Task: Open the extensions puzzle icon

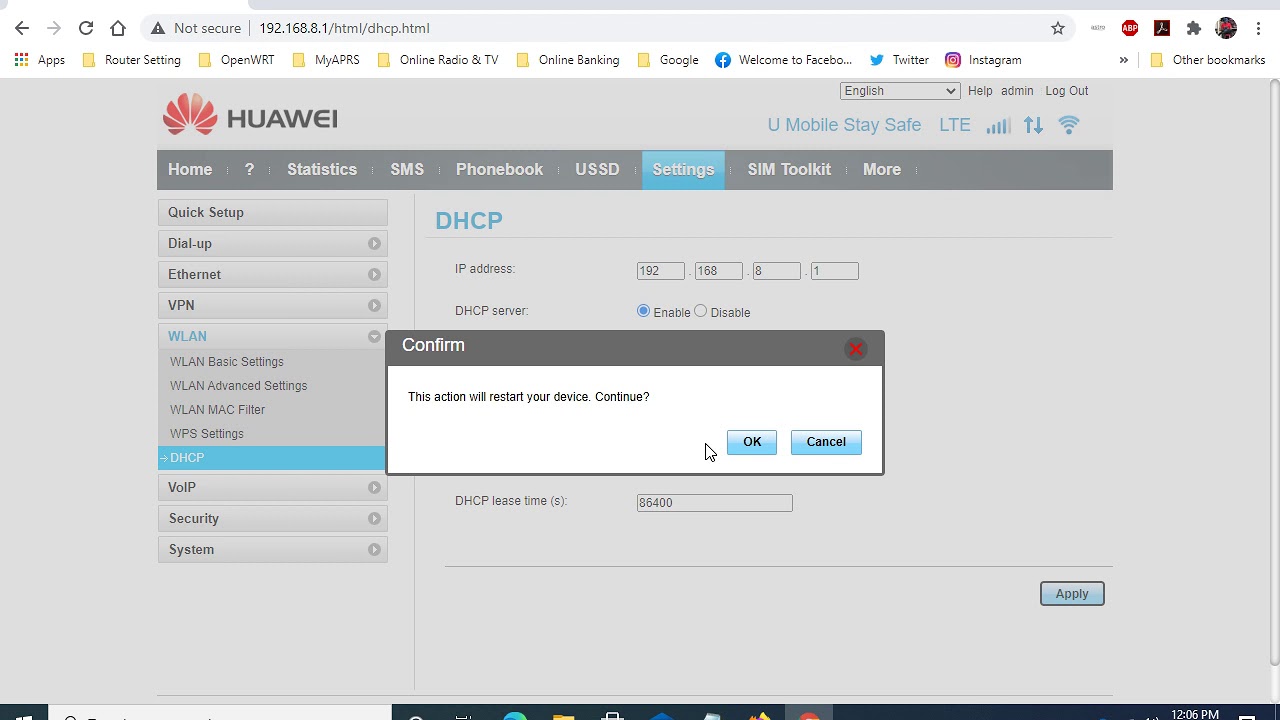Action: 1194,28
